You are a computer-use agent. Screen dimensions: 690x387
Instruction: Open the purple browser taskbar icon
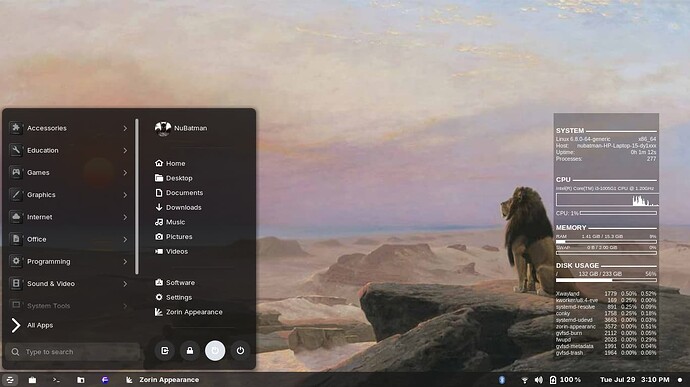[x=105, y=380]
